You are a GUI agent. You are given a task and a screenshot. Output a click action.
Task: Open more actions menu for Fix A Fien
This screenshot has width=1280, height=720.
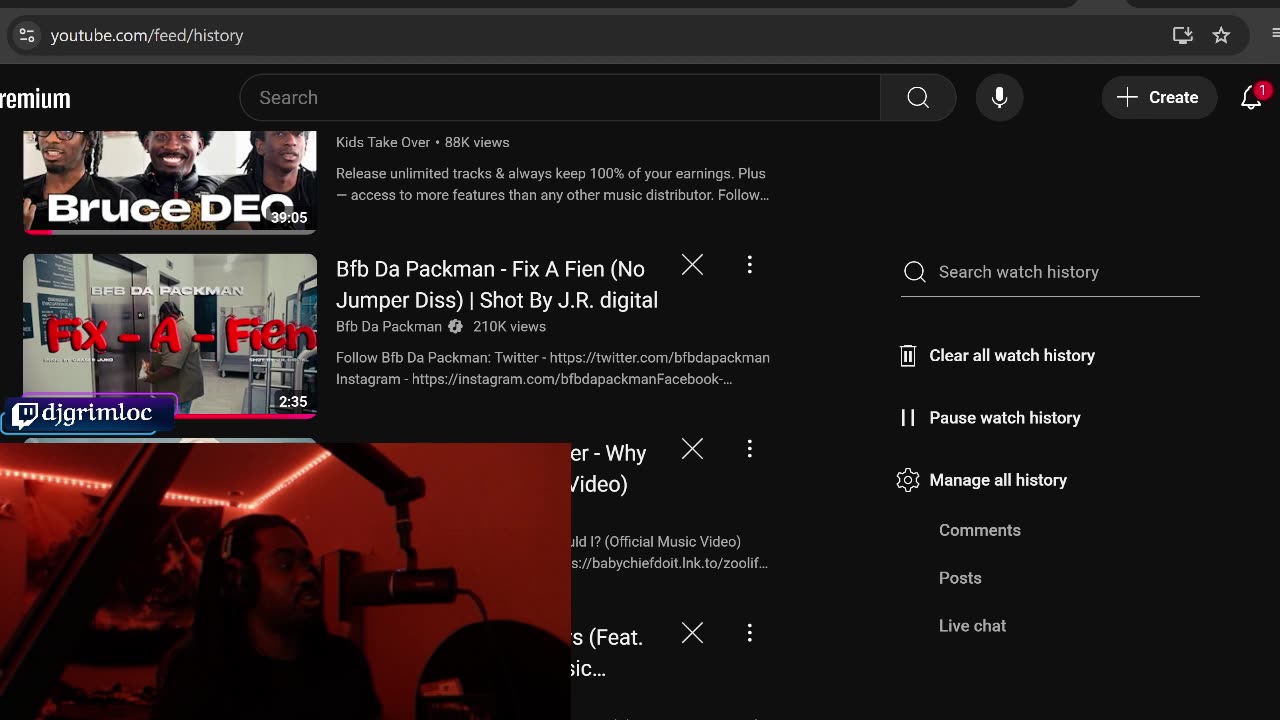[749, 265]
